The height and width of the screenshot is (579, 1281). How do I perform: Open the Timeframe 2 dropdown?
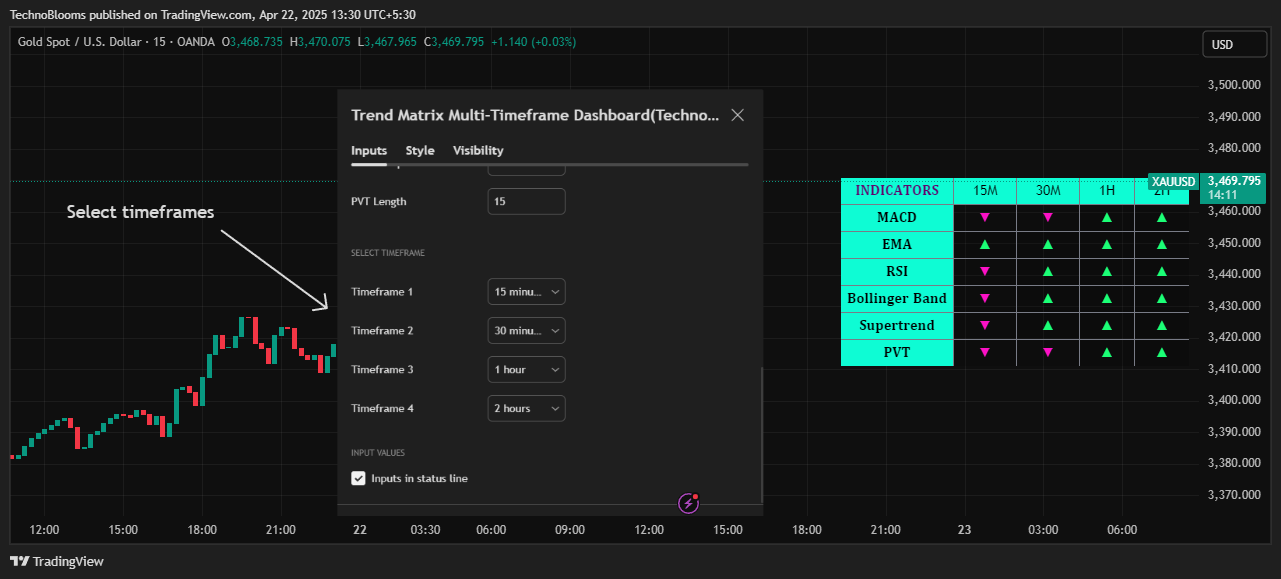pyautogui.click(x=526, y=331)
